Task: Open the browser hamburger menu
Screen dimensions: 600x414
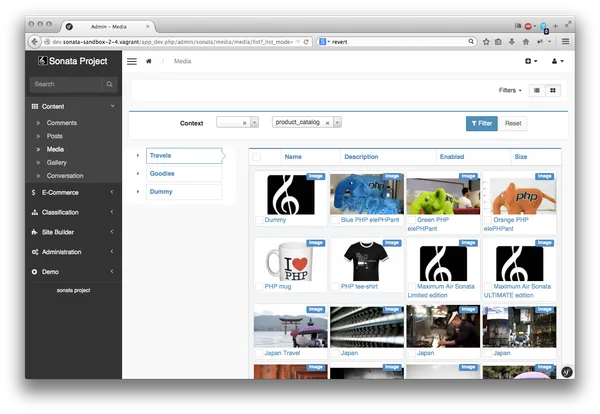Action: coord(567,41)
